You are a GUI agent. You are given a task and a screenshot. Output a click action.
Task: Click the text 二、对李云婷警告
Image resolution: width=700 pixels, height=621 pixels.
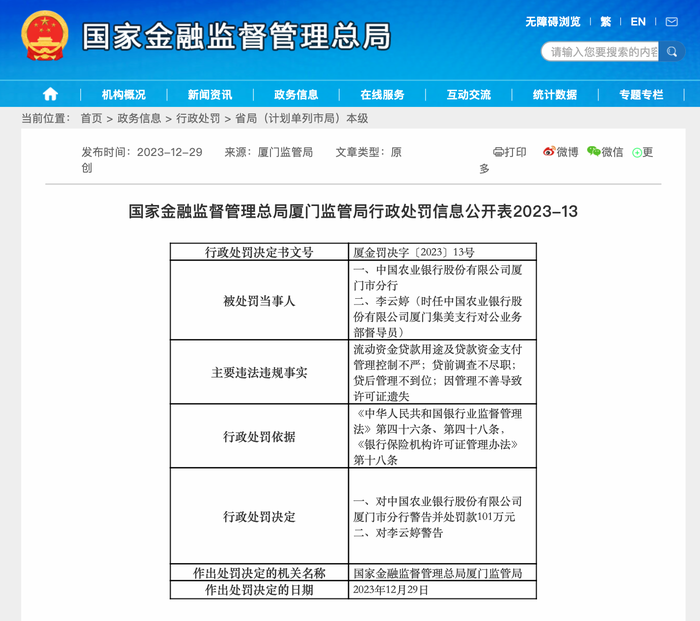tap(398, 533)
